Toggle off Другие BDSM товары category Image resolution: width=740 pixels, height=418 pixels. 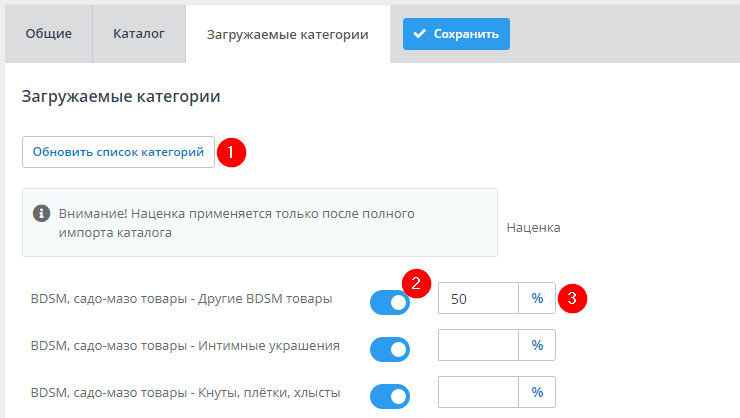tap(389, 301)
